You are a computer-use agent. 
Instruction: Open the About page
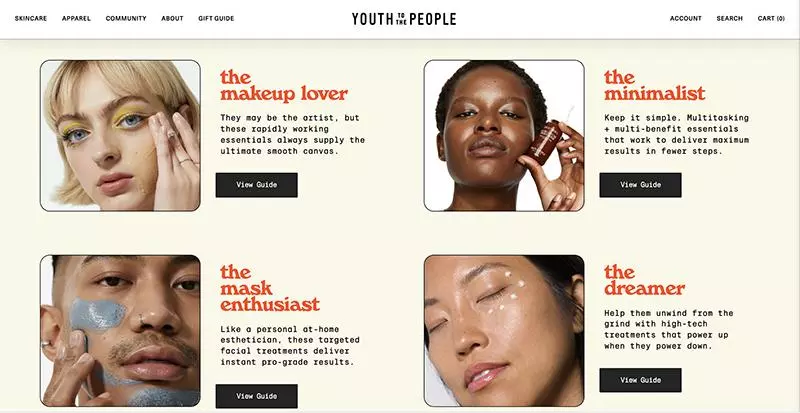172,18
